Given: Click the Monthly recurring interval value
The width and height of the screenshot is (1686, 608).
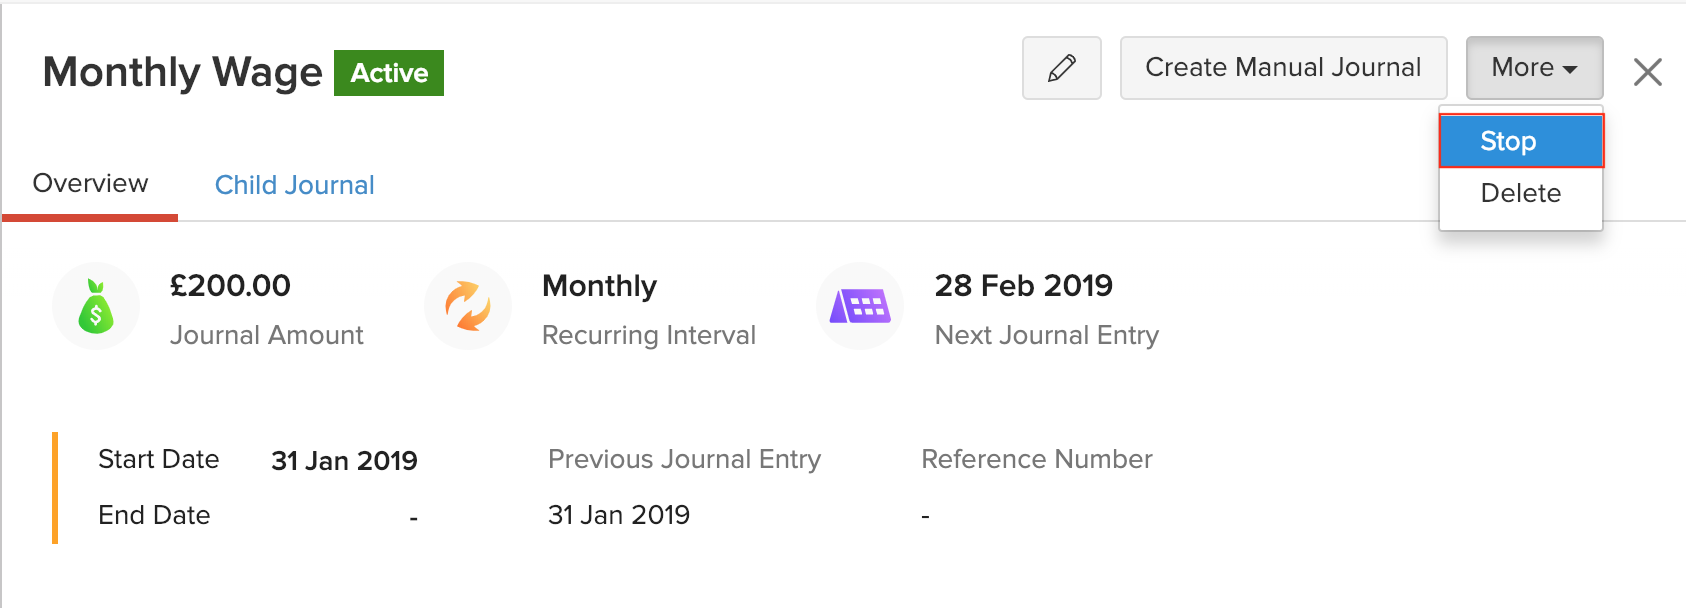Looking at the screenshot, I should click(599, 286).
